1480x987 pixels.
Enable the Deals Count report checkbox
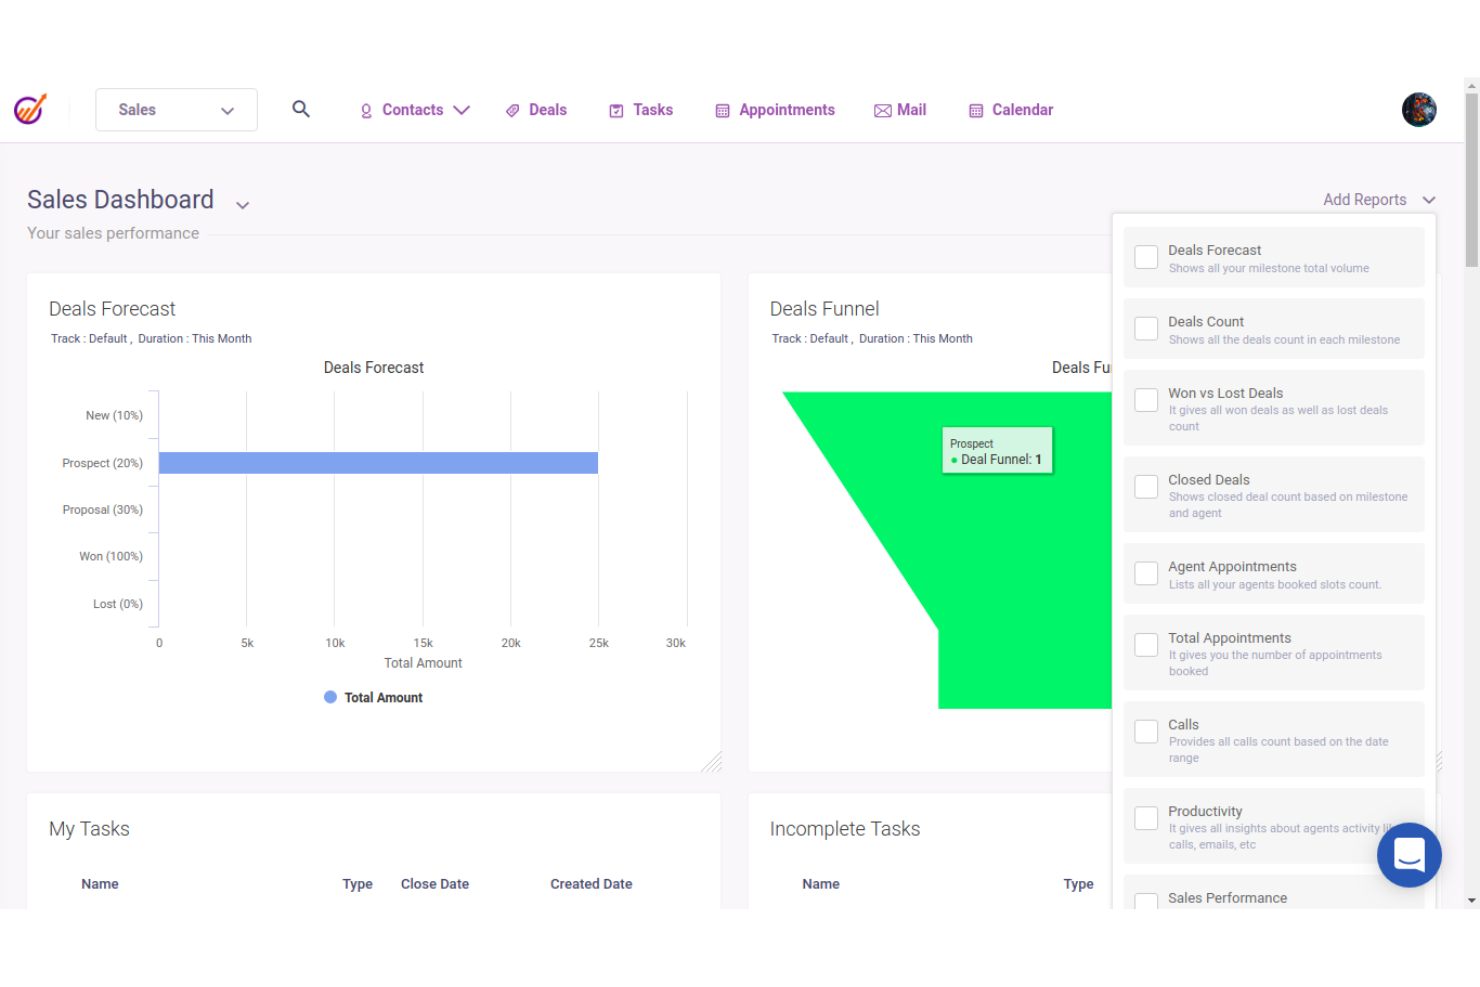tap(1146, 328)
